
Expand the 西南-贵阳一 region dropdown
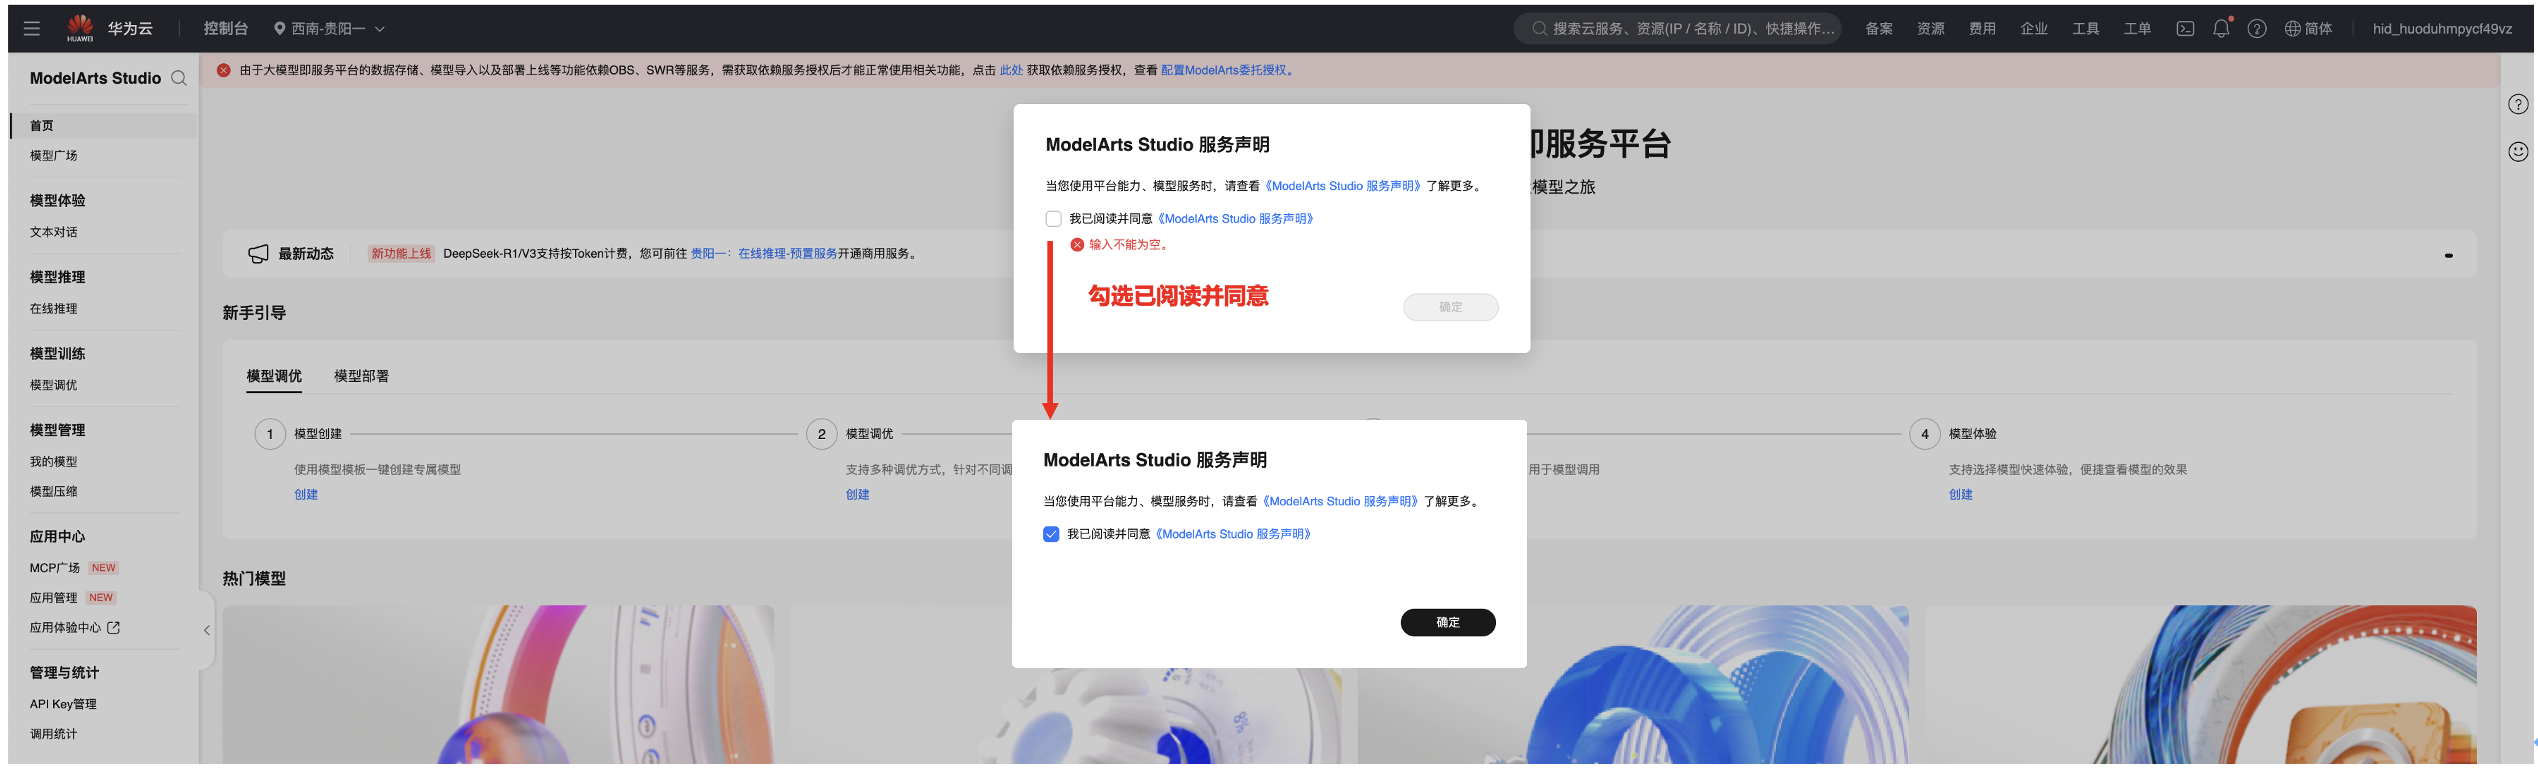[330, 28]
